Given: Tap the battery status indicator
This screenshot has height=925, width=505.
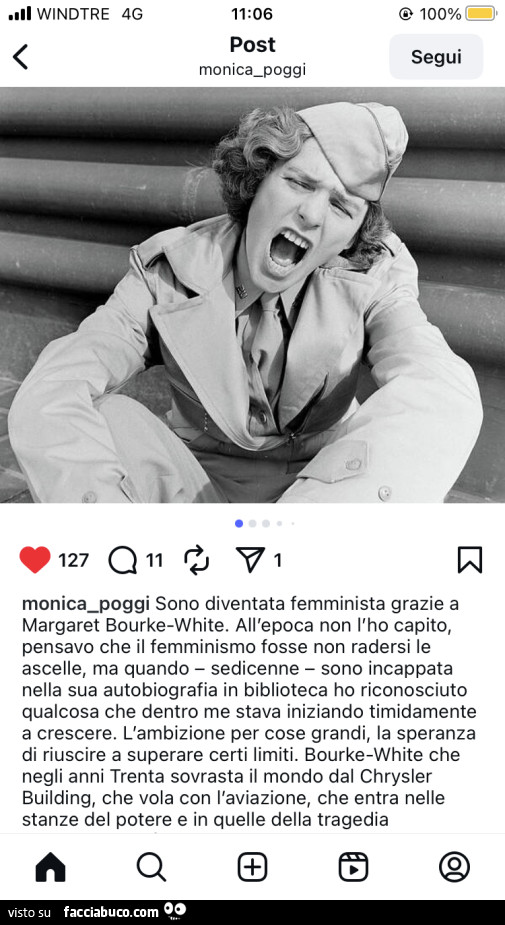Looking at the screenshot, I should tap(481, 14).
